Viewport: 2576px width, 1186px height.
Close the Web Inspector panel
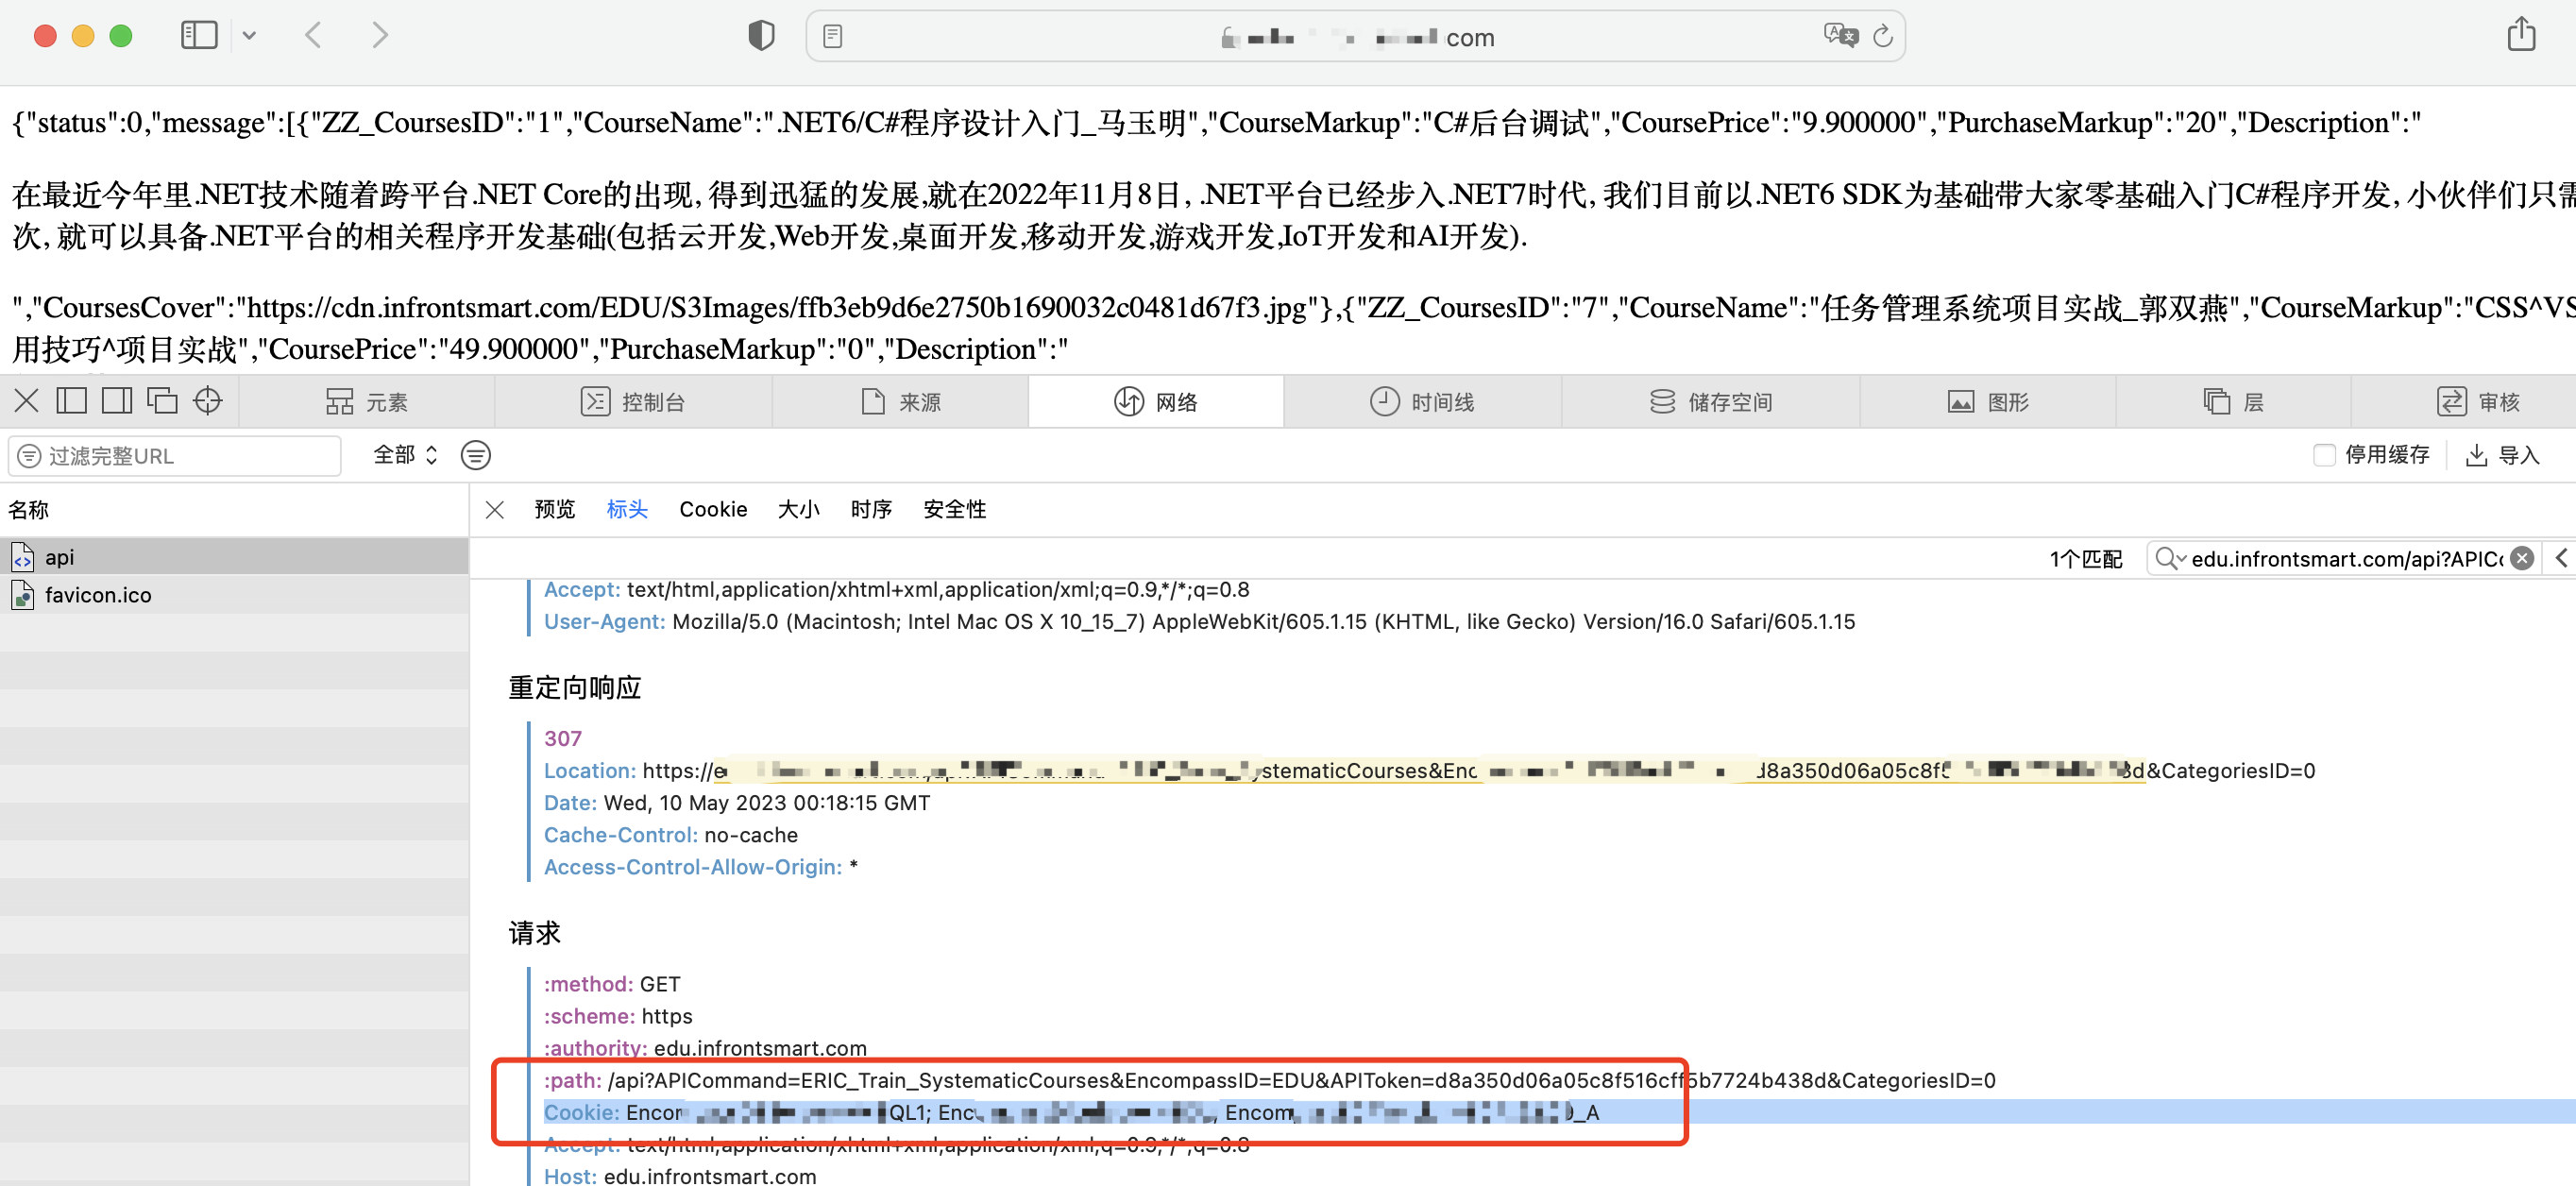coord(27,401)
